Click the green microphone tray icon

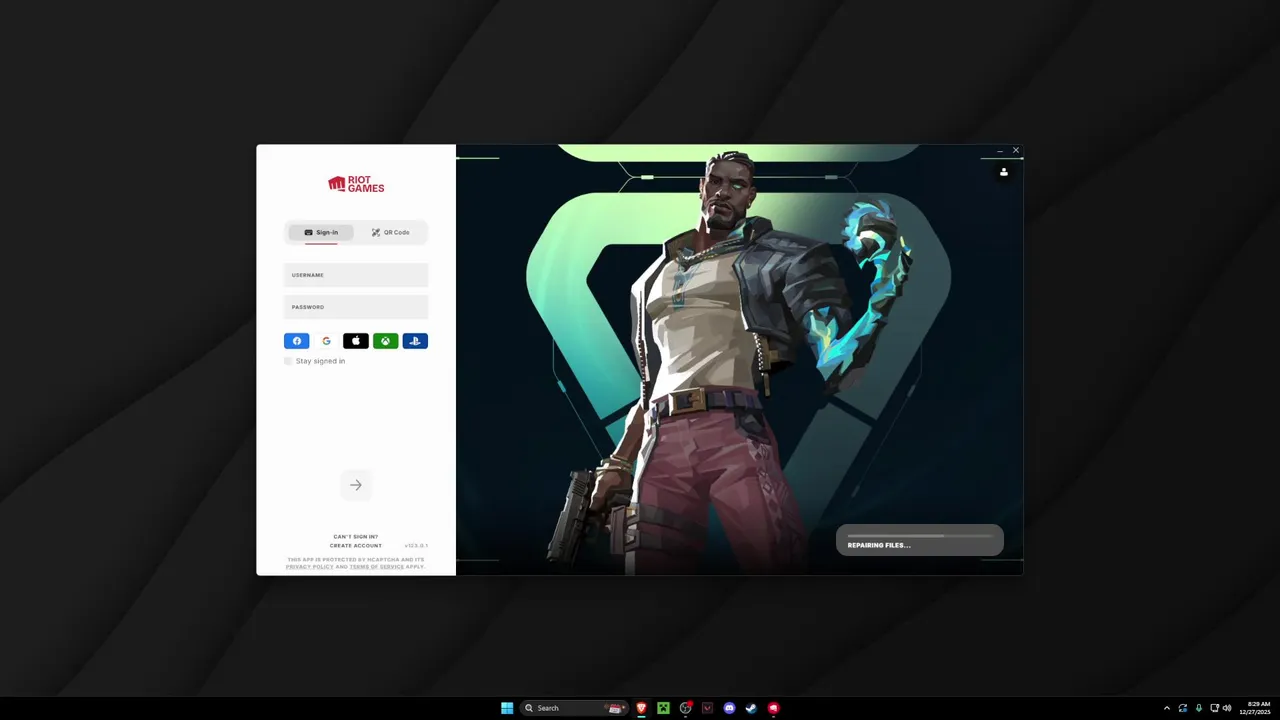click(1199, 708)
